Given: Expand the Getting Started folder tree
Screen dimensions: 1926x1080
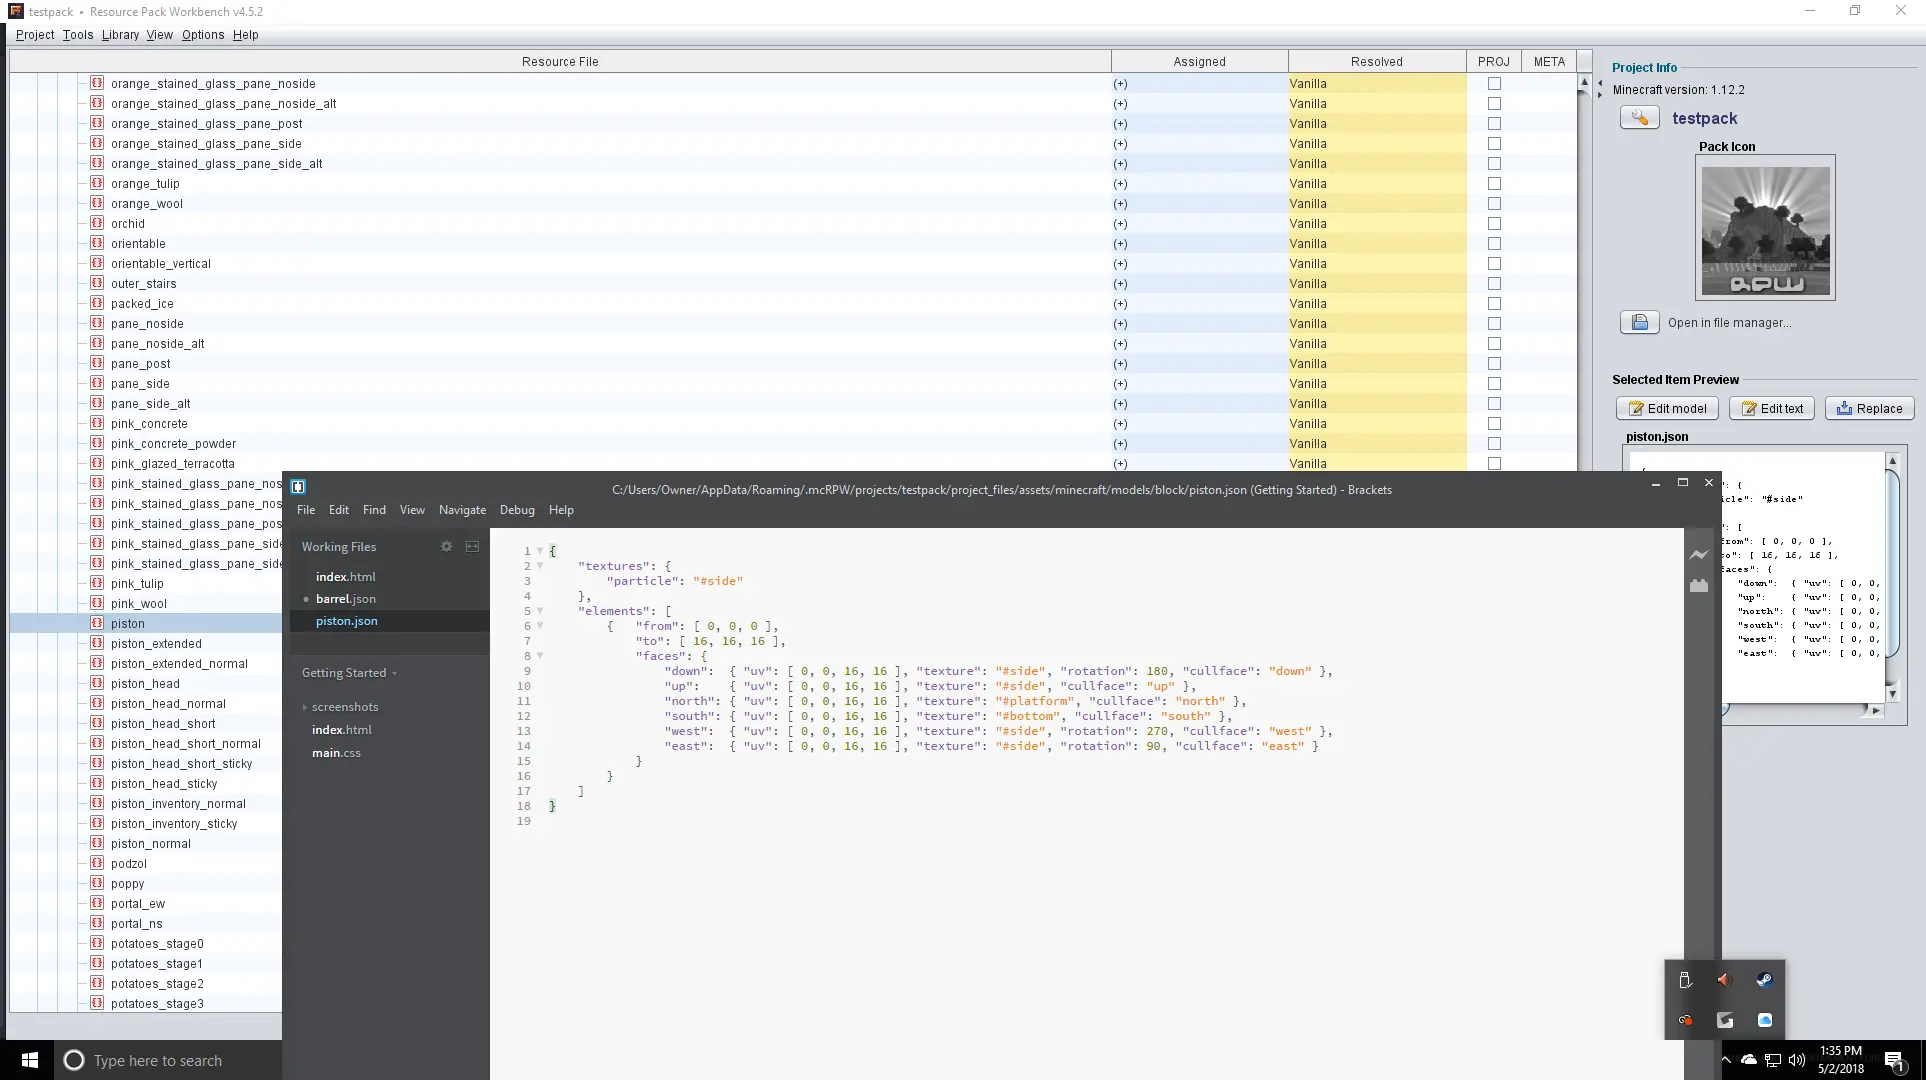Looking at the screenshot, I should point(394,674).
